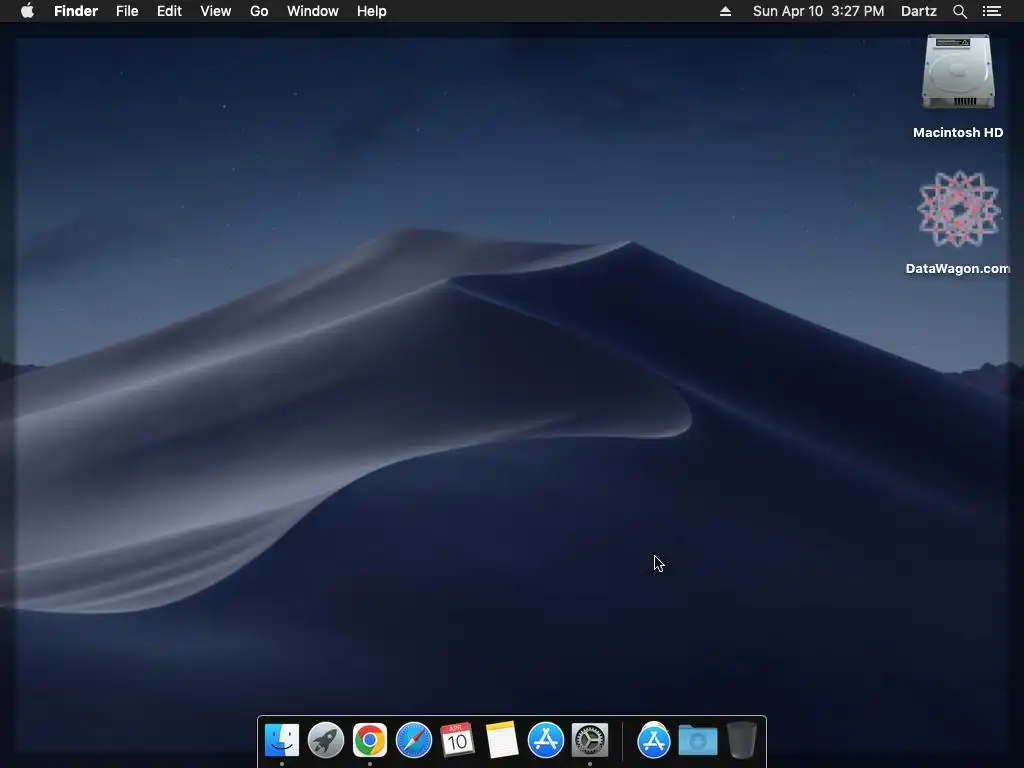Open the View menu
The width and height of the screenshot is (1024, 768).
(216, 11)
